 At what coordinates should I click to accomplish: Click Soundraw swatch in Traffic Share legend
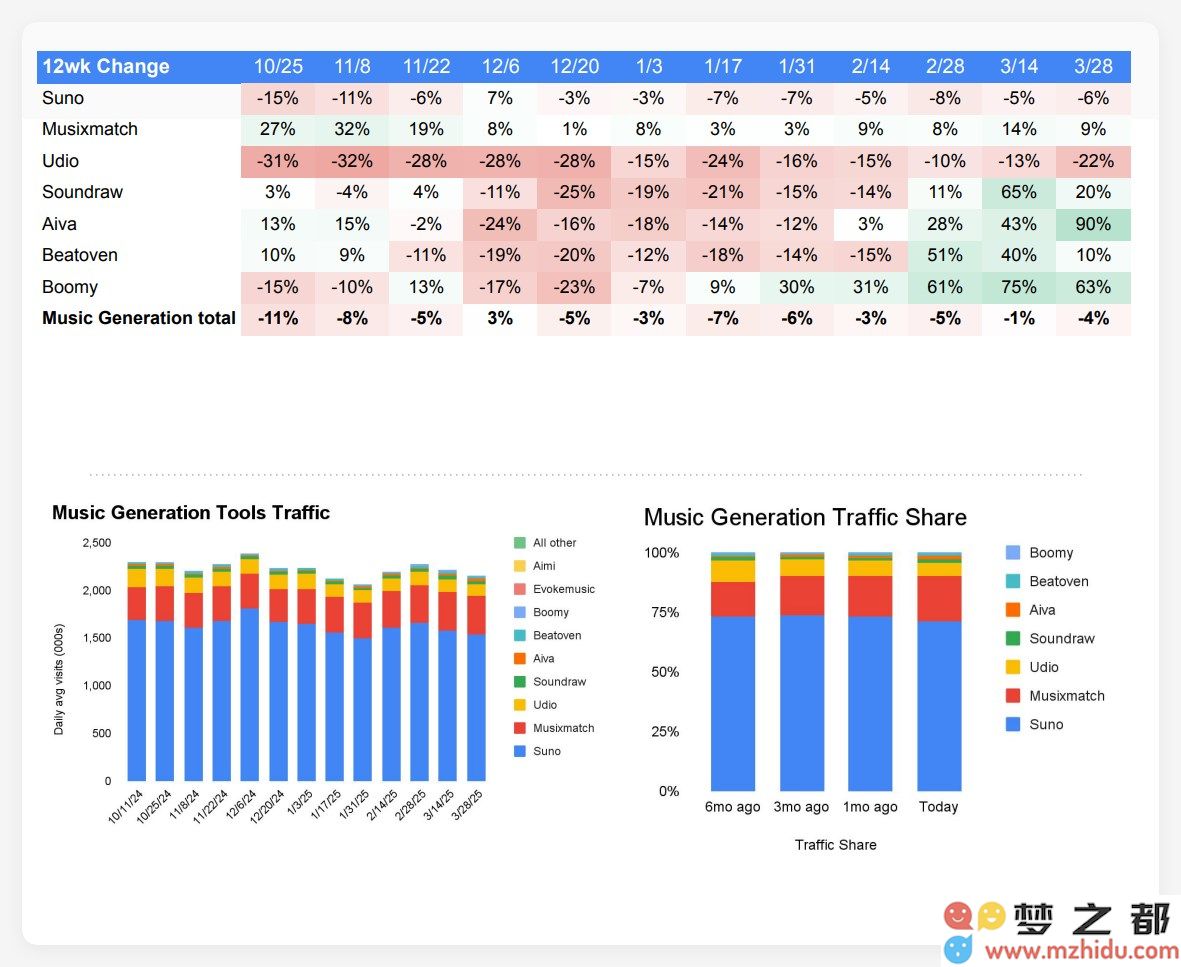[1013, 638]
